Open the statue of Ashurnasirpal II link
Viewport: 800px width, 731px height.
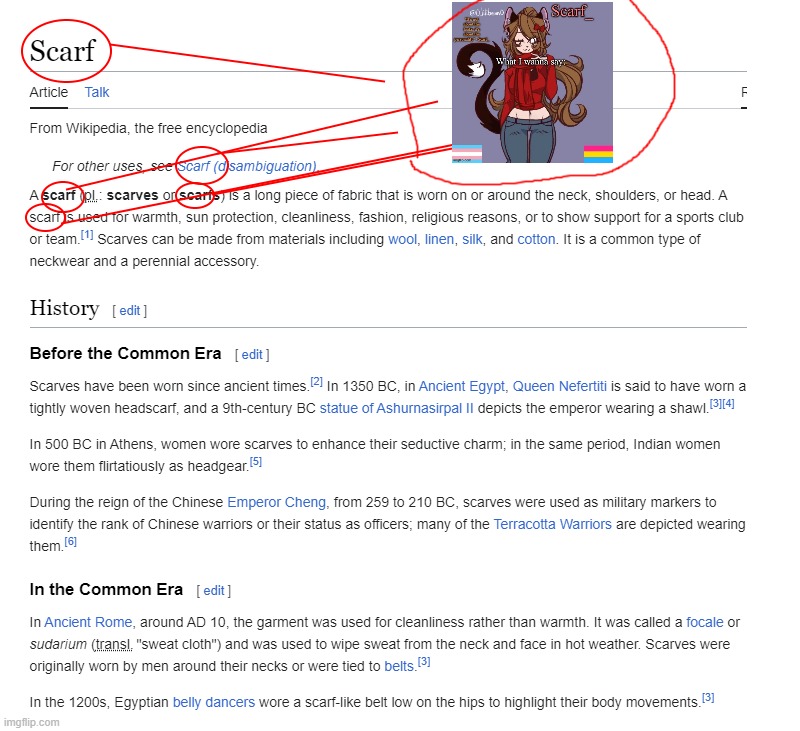point(396,409)
